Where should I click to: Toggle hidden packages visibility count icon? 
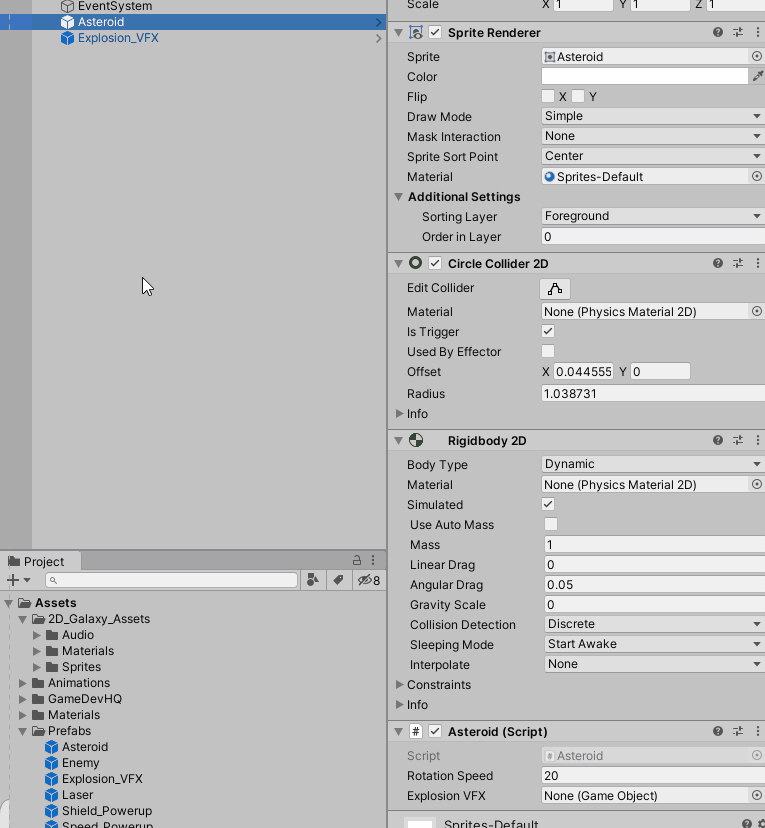tap(369, 580)
